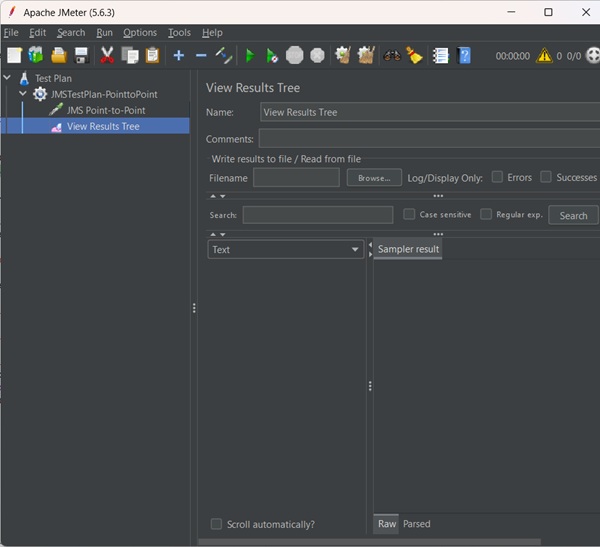
Task: Open the Help question mark icon
Action: click(464, 55)
